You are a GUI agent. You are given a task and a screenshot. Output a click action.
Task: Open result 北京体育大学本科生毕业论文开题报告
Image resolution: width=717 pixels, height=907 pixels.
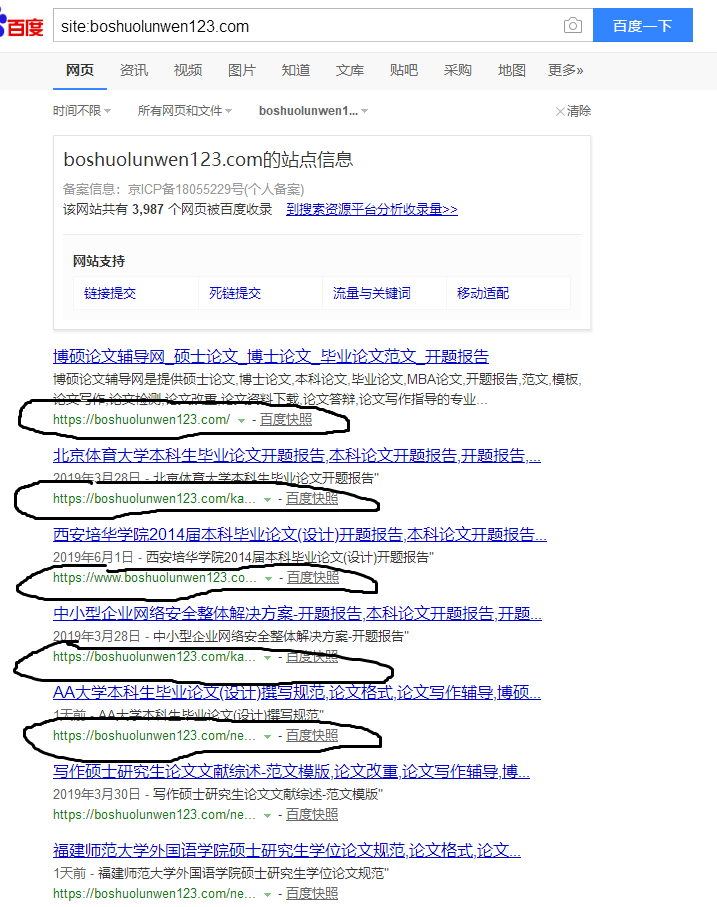(x=297, y=456)
